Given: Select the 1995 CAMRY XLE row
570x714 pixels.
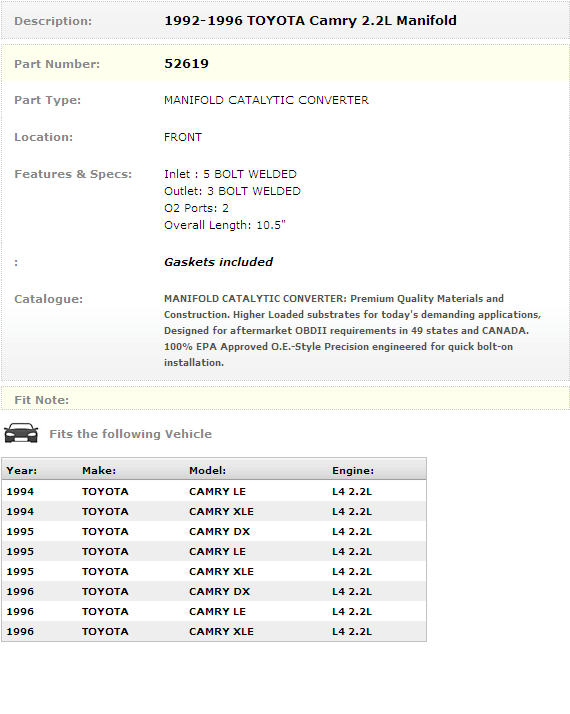Looking at the screenshot, I should point(214,571).
